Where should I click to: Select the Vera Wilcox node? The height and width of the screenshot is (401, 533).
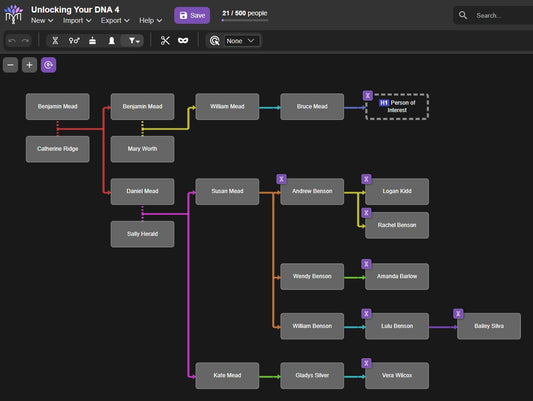(x=397, y=376)
